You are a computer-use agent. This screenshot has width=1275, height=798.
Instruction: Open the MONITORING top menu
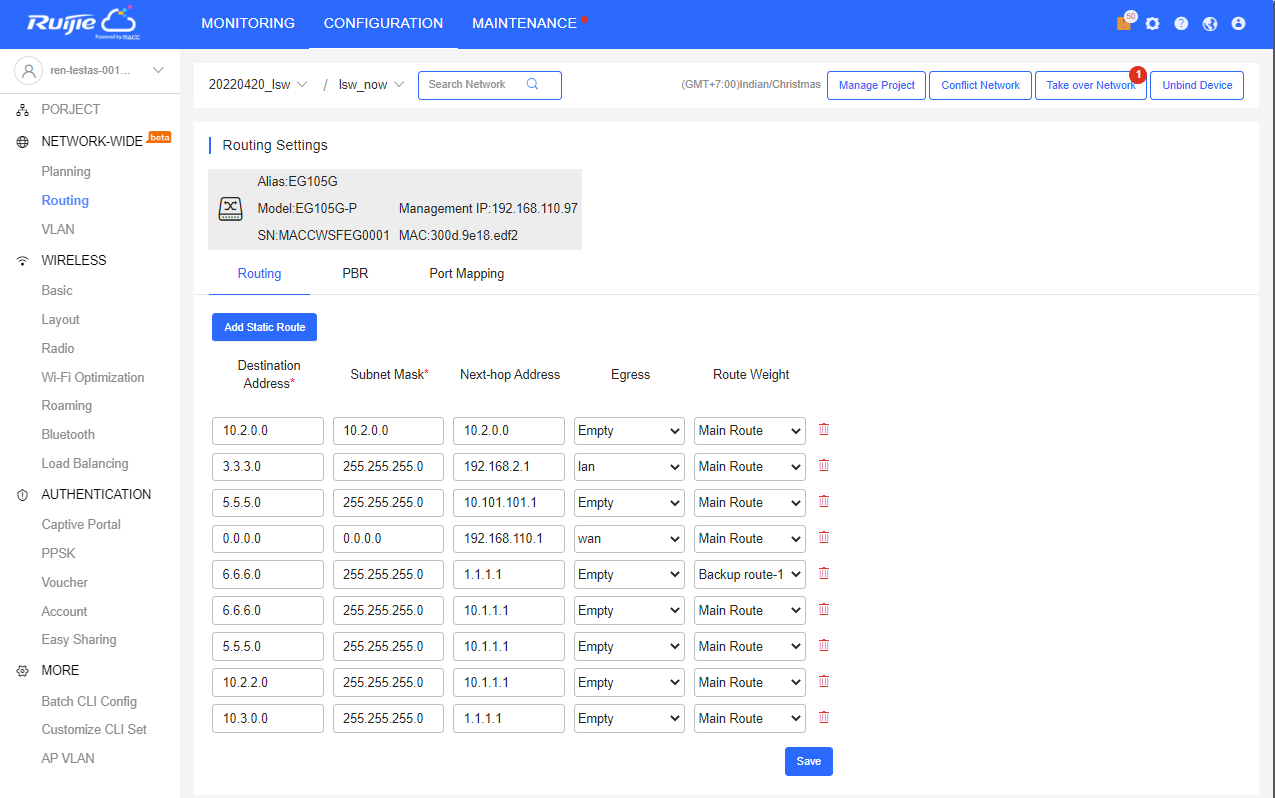[x=248, y=23]
